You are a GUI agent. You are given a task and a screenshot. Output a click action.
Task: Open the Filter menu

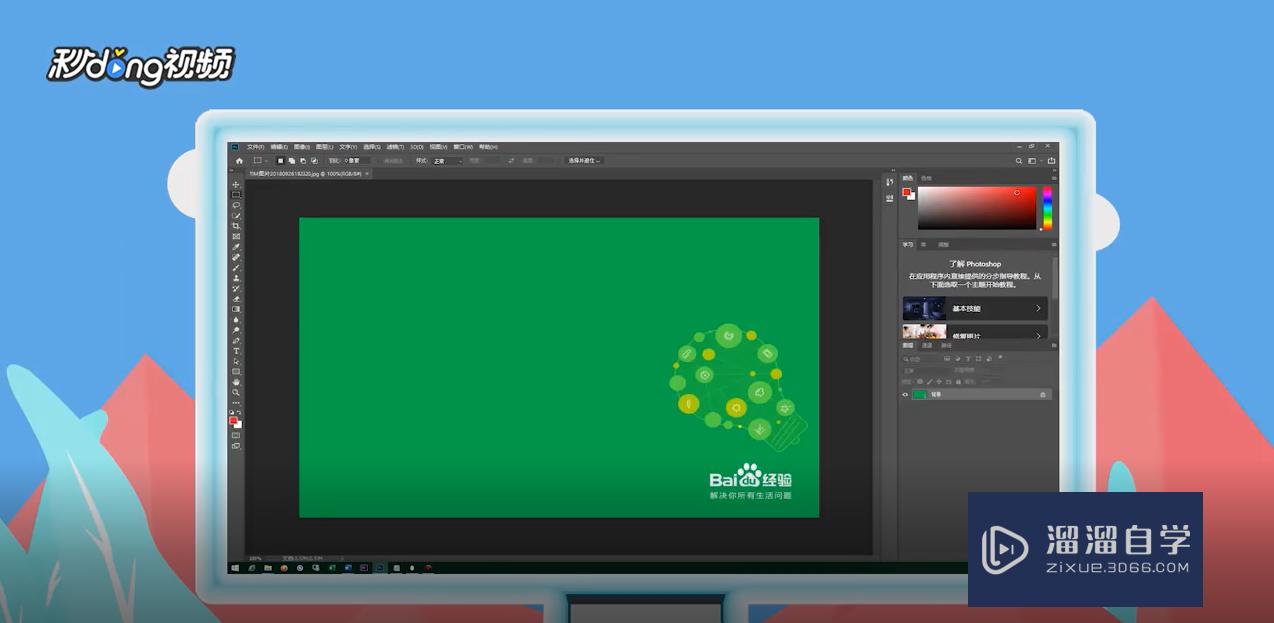(395, 146)
